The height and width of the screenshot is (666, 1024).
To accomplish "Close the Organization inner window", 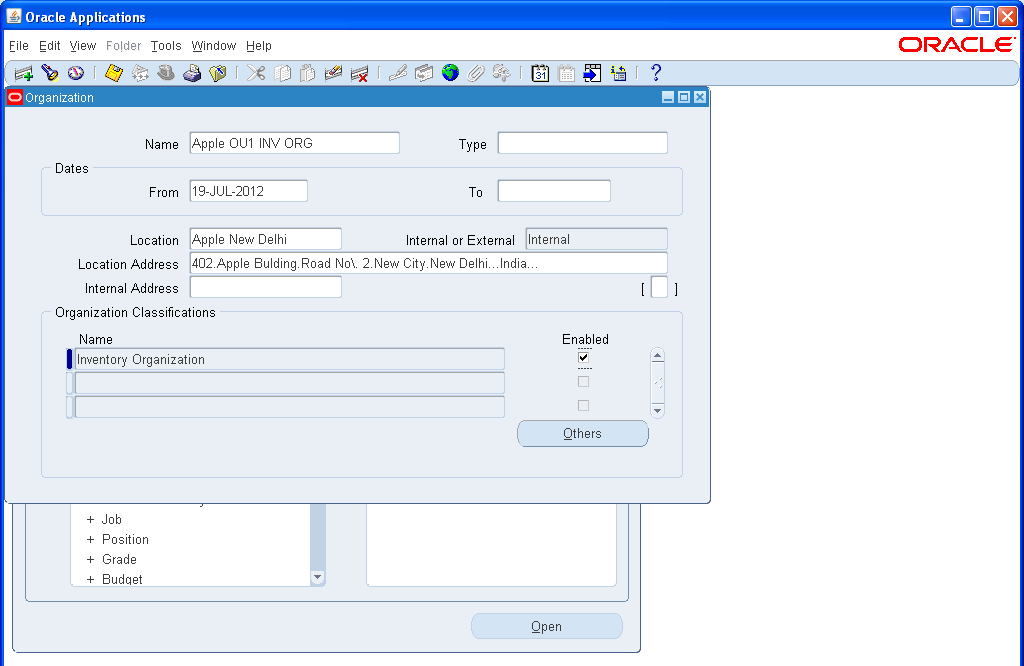I will click(x=699, y=97).
